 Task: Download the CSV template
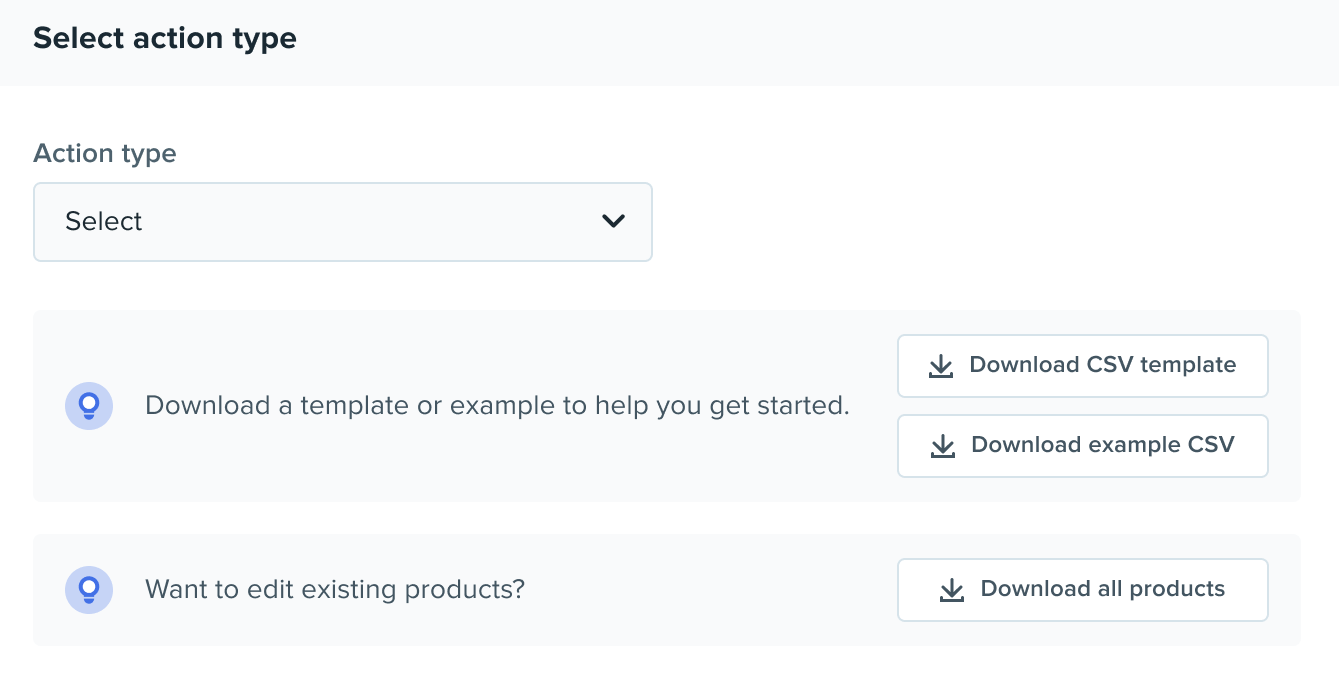(x=1083, y=366)
